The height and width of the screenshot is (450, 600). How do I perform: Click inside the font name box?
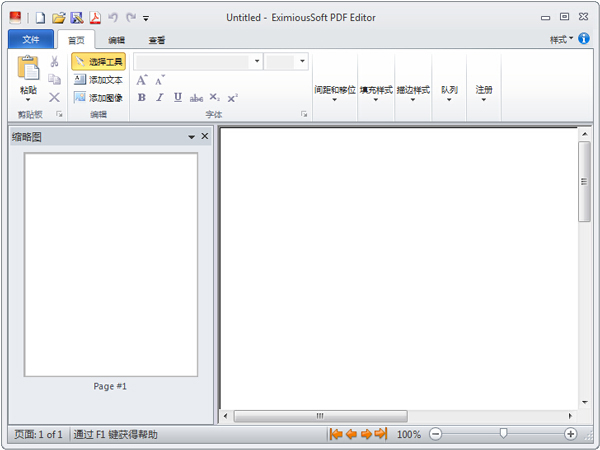coord(193,61)
